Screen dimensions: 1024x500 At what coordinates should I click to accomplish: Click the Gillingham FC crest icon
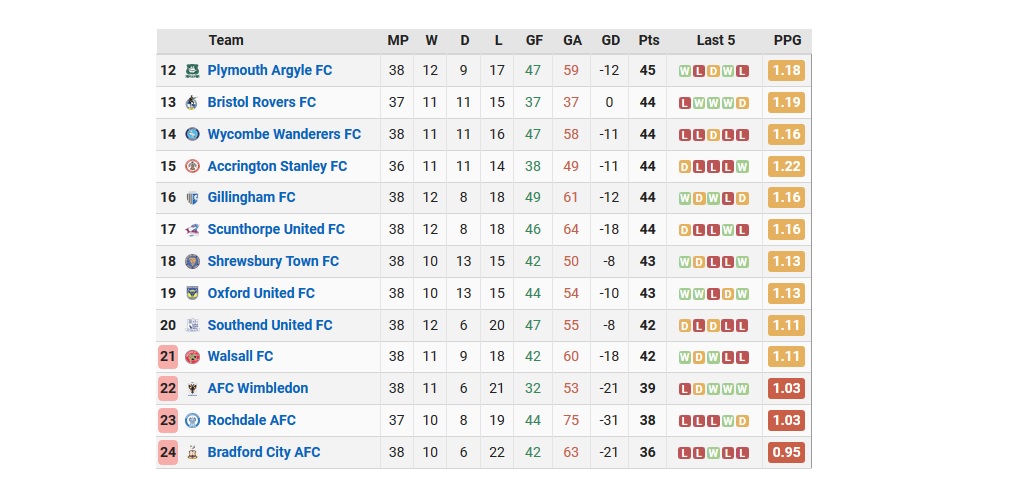(x=192, y=198)
